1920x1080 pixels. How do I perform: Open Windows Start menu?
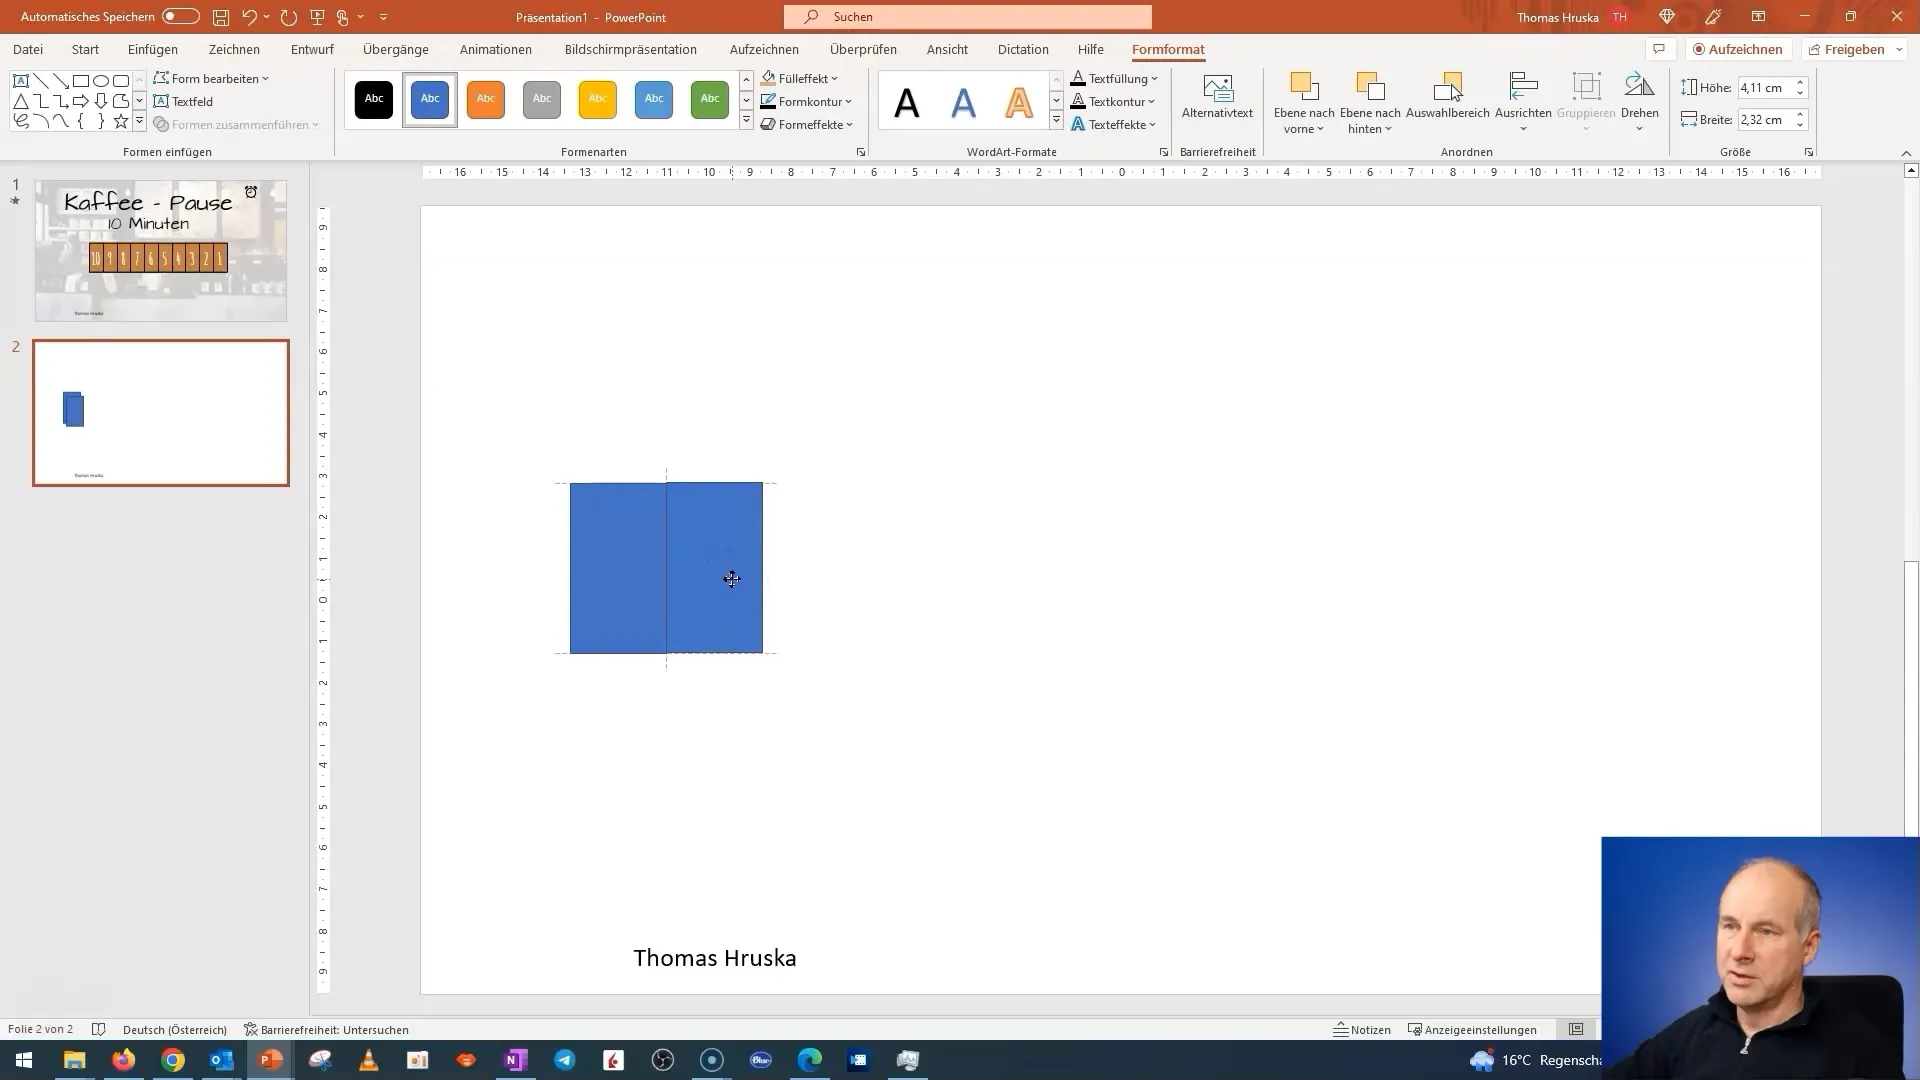coord(24,1060)
